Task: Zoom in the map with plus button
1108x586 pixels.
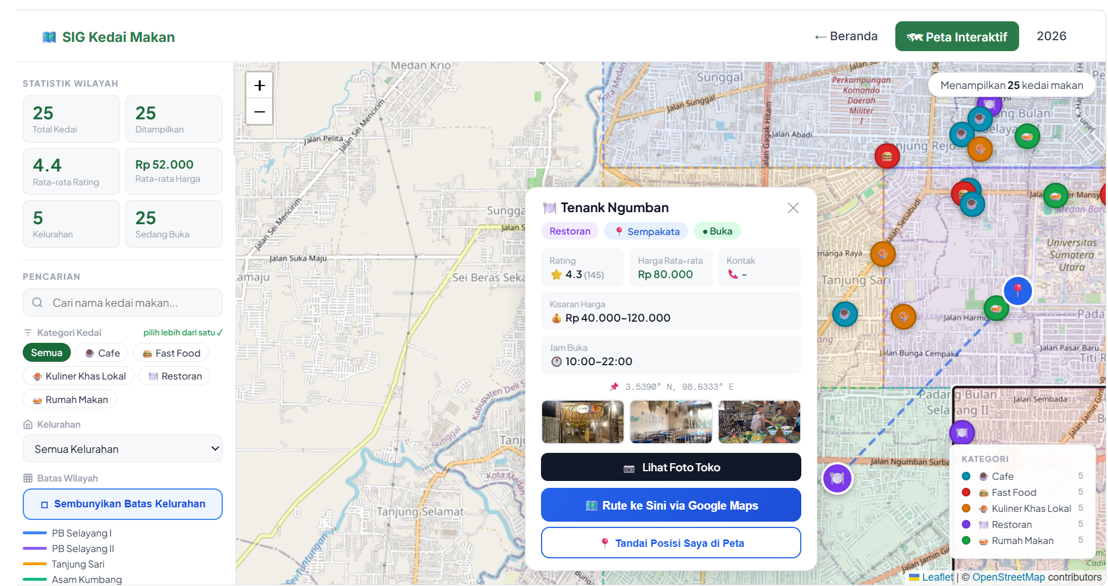Action: coord(259,86)
